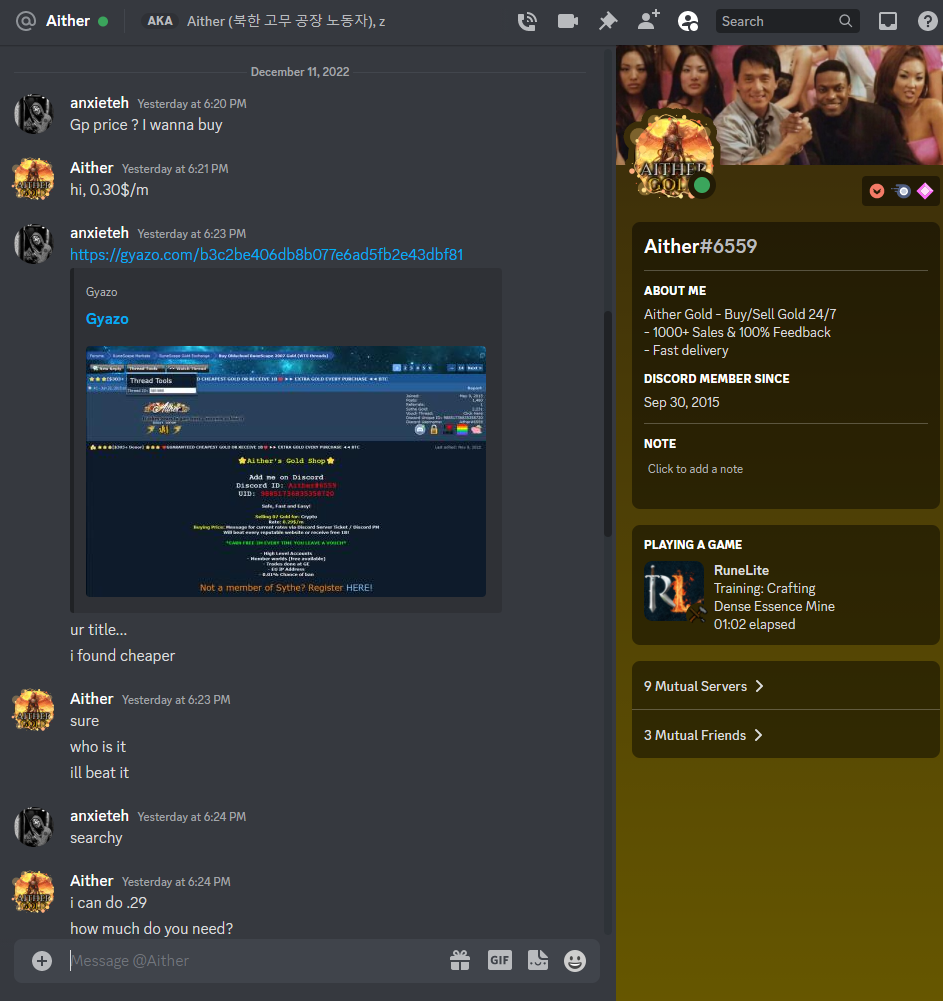943x1001 pixels.
Task: Start a voice call with Aither
Action: [527, 22]
